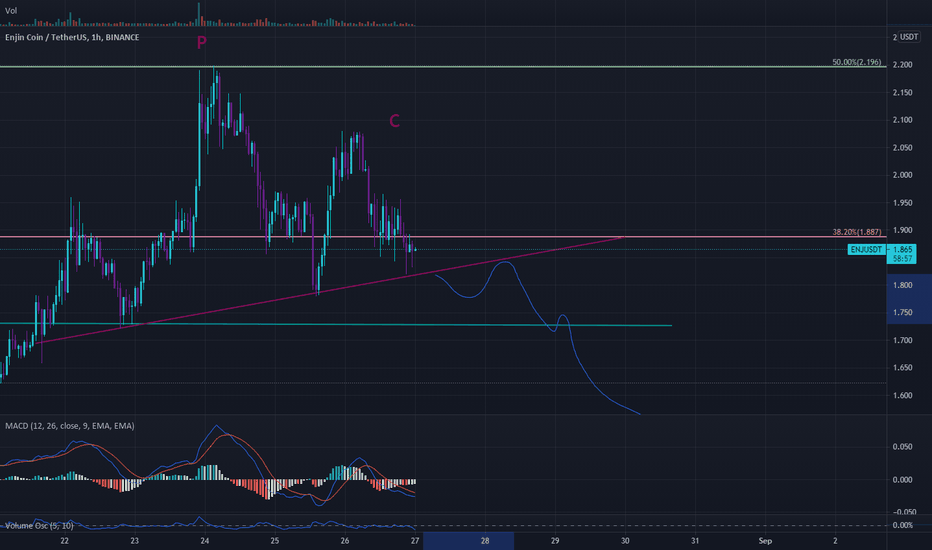932x550 pixels.
Task: Click 2.150 on the price axis
Action: point(902,93)
